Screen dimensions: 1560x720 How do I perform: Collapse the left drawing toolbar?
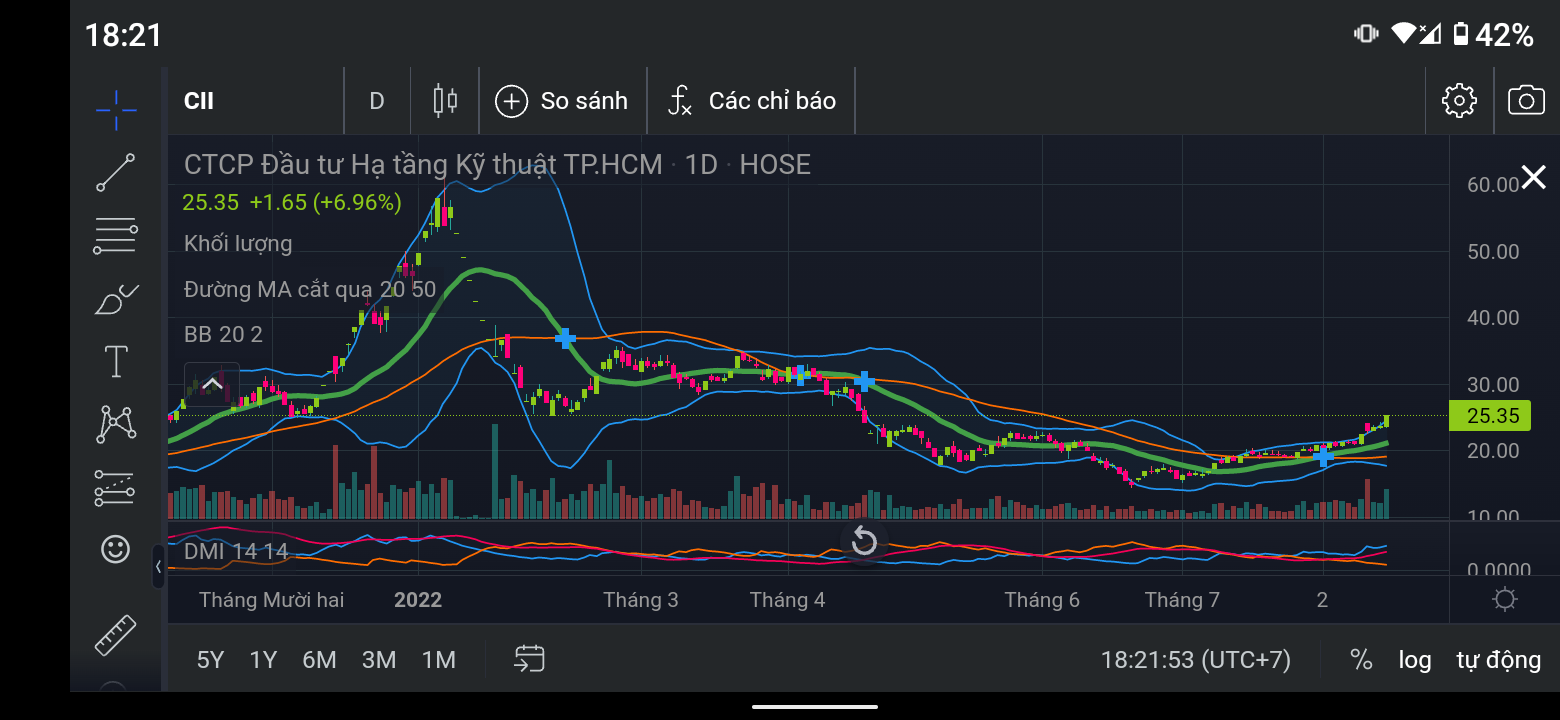[158, 567]
